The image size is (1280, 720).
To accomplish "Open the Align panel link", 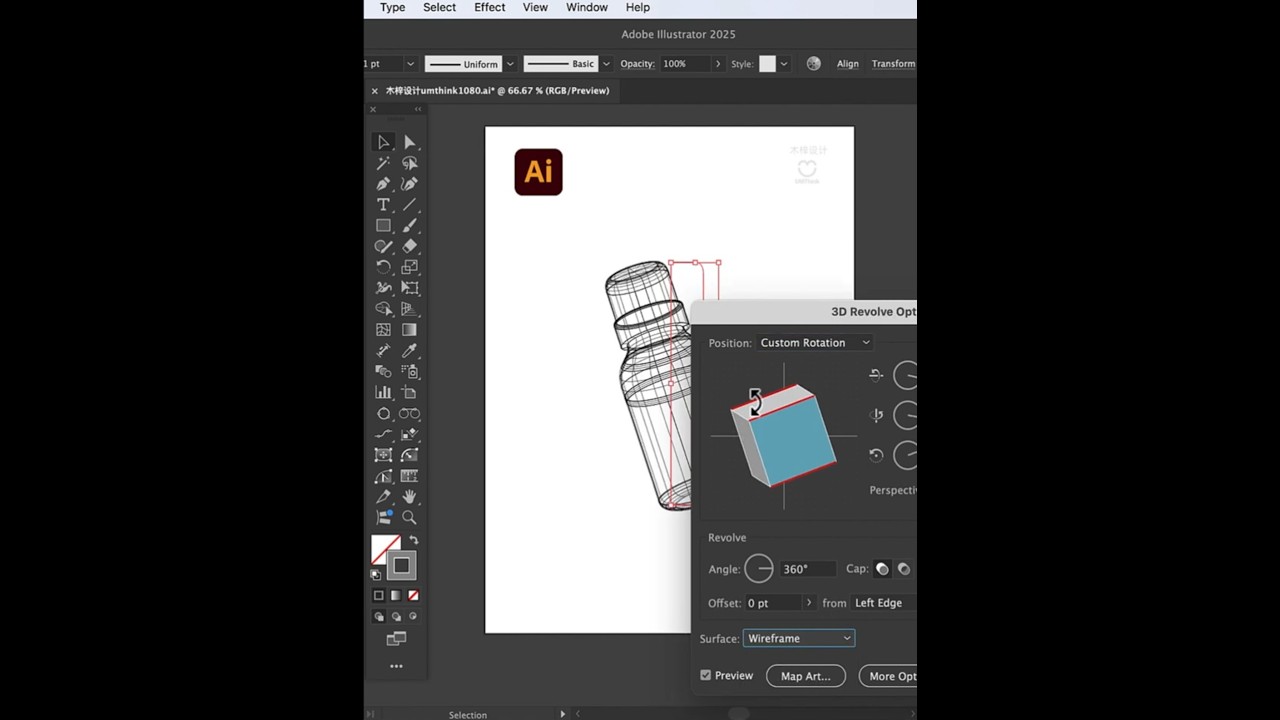I will pos(848,64).
